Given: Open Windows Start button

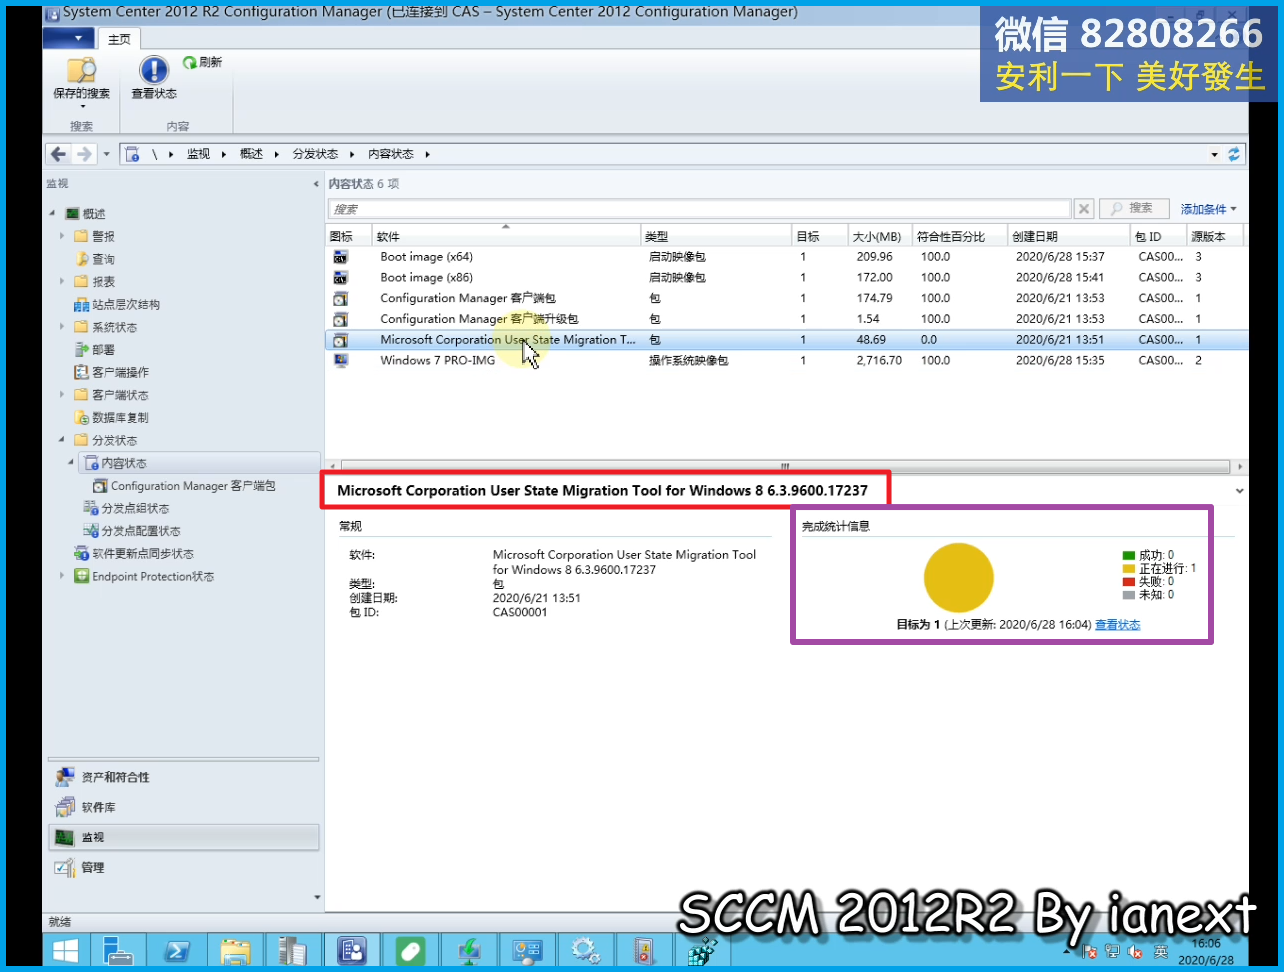Looking at the screenshot, I should coord(65,950).
